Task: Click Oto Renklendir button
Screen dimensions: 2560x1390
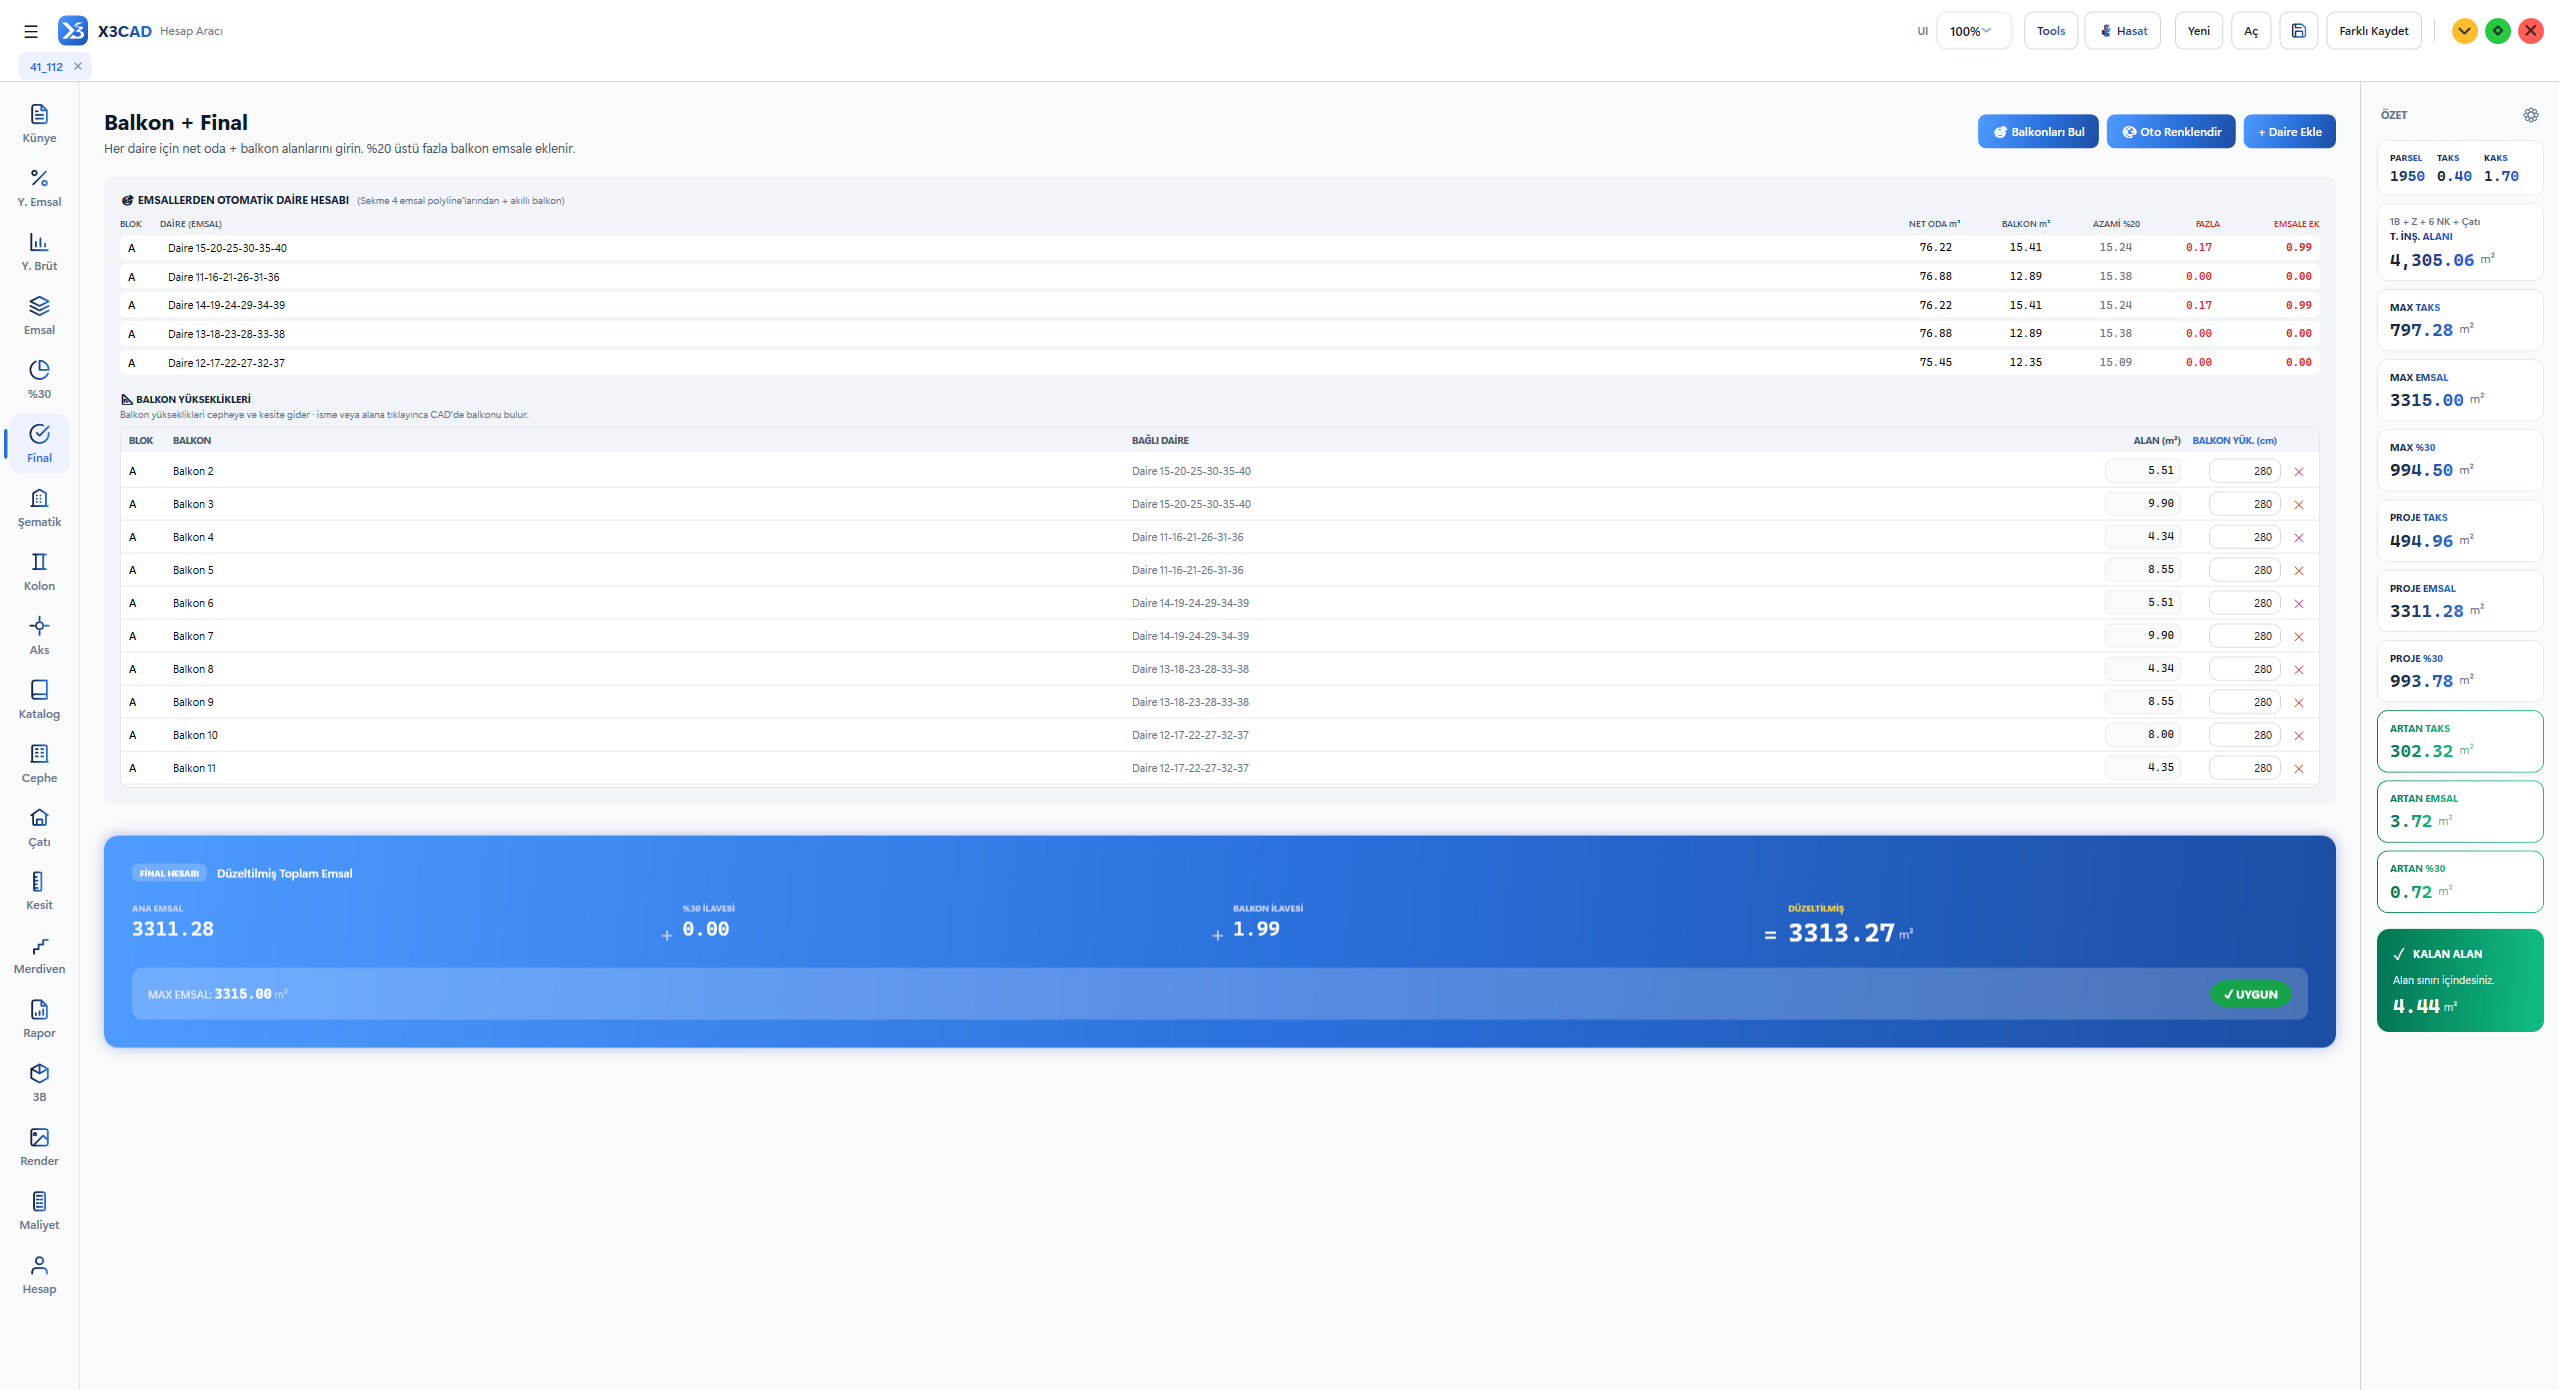Action: tap(2170, 132)
